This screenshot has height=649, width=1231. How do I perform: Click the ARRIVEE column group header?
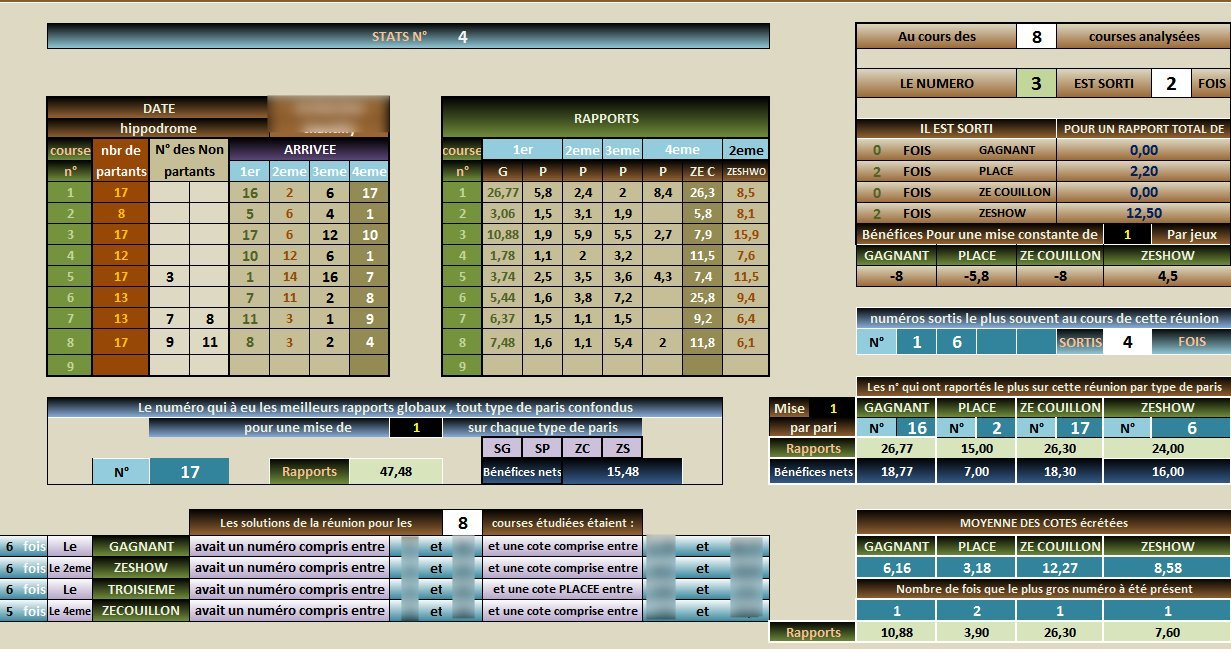[x=309, y=149]
